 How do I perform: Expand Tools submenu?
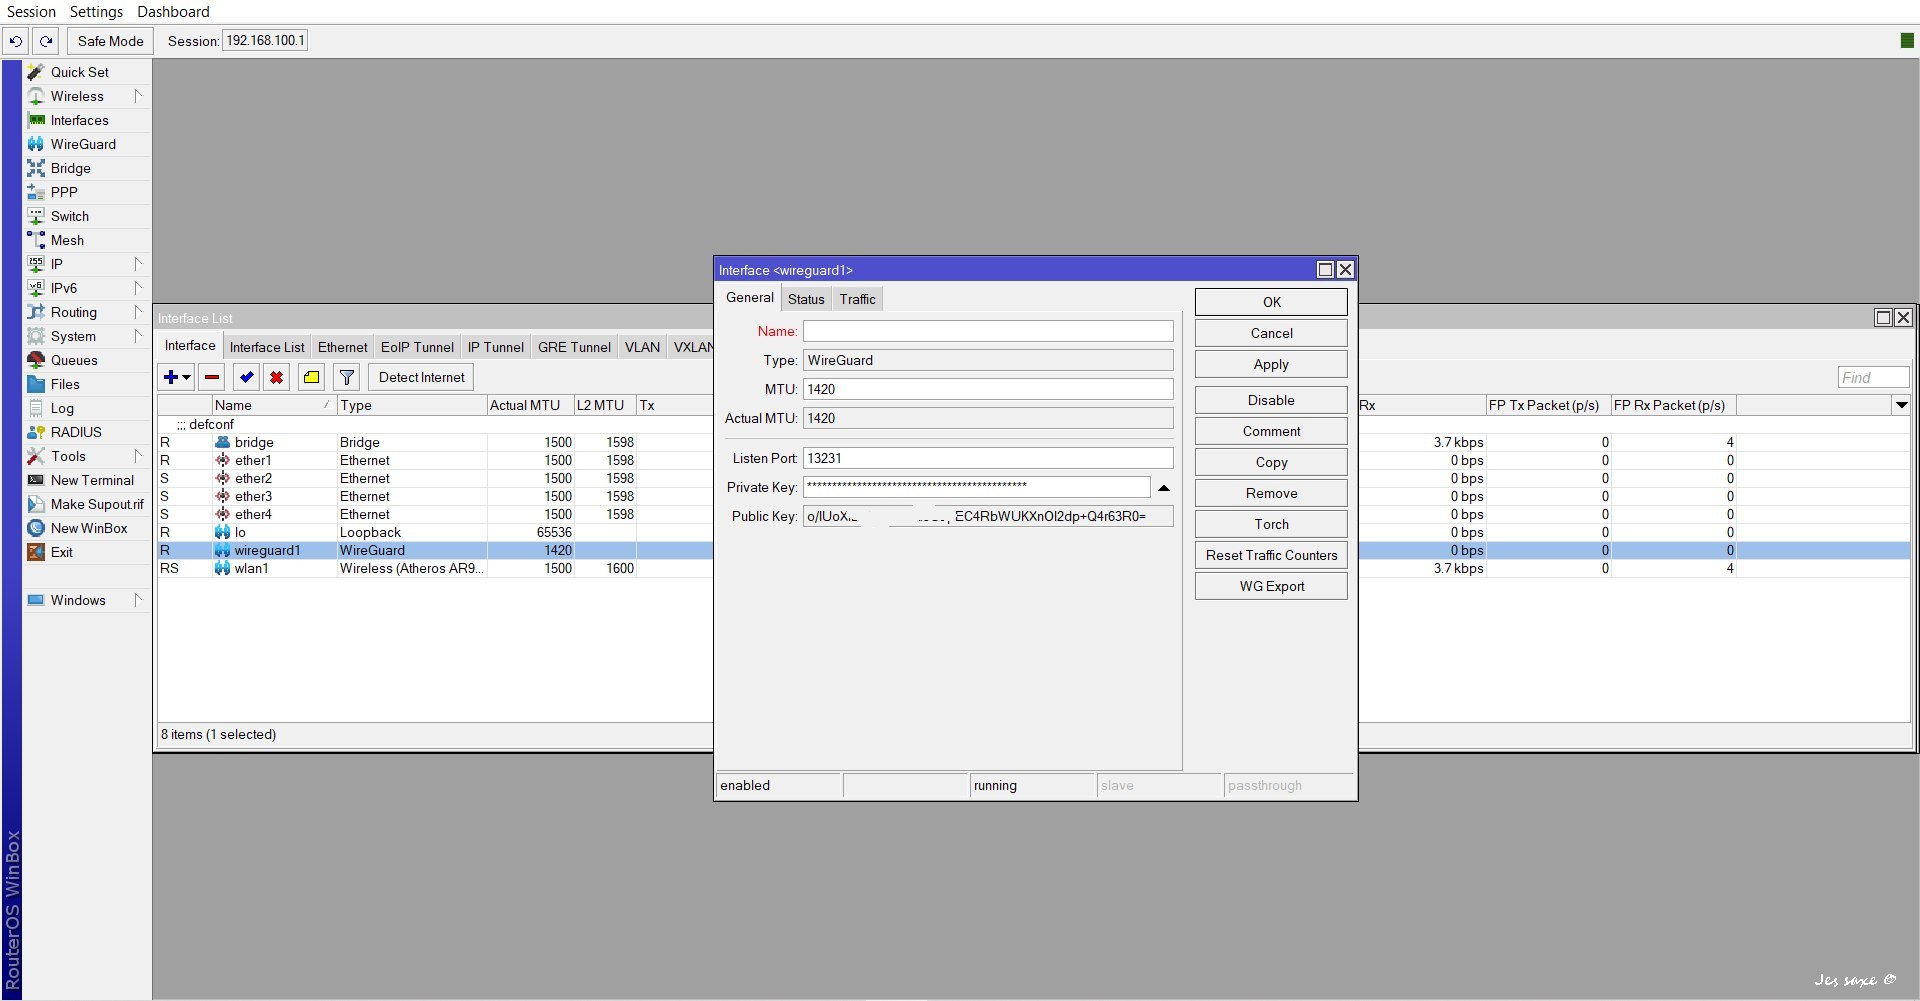point(138,456)
